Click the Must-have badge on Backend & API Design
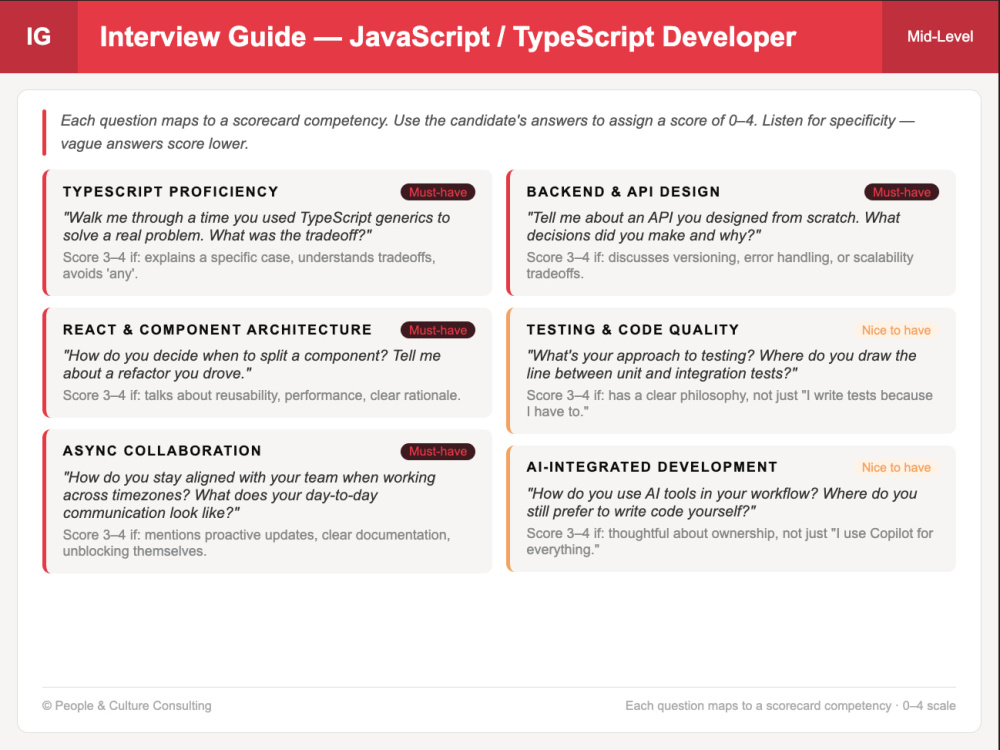 click(x=901, y=192)
